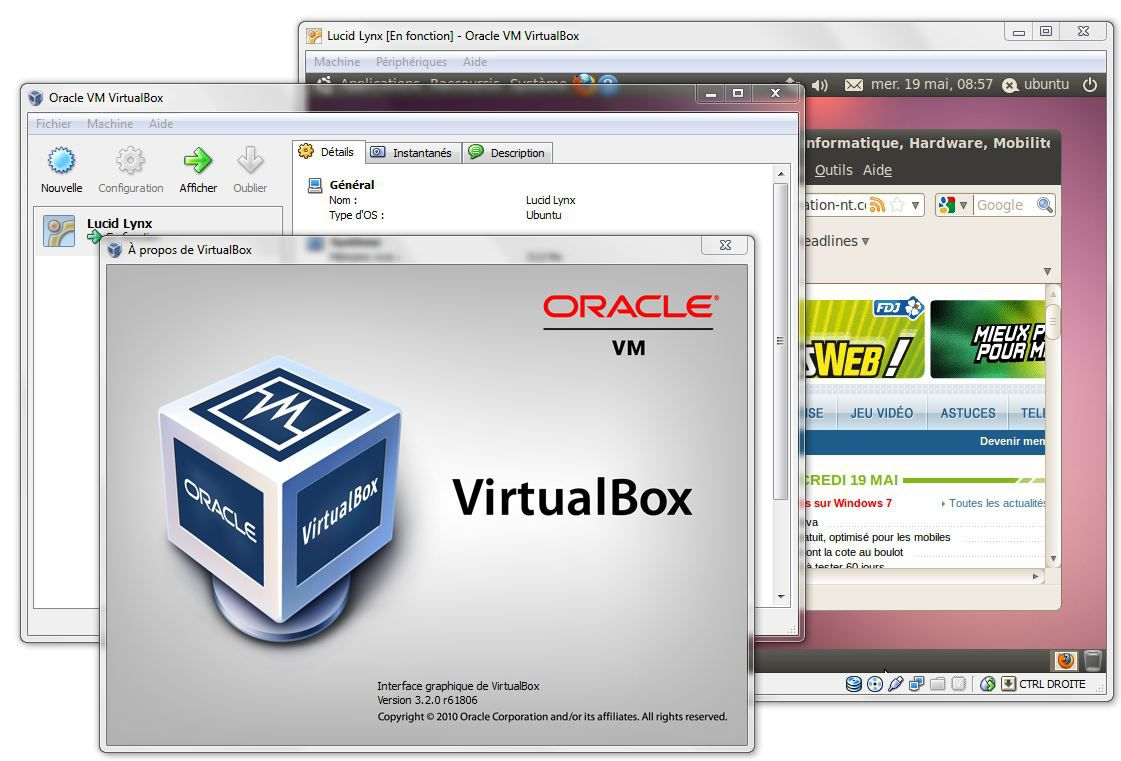Screen dimensions: 1121x761
Task: Open the ubuntu user status menu
Action: pos(1036,84)
